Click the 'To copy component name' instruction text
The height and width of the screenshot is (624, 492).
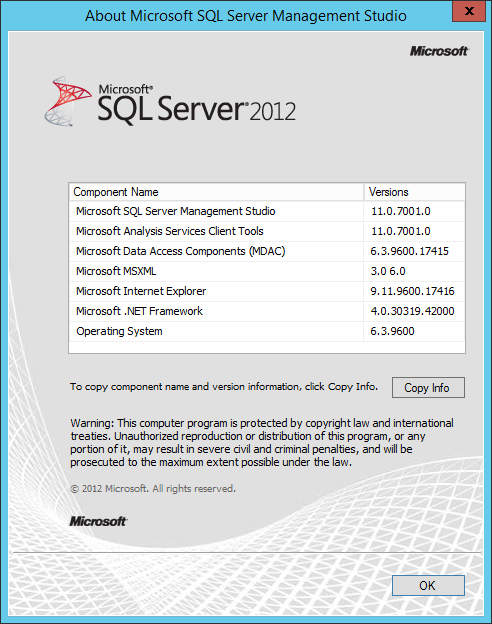pyautogui.click(x=224, y=386)
